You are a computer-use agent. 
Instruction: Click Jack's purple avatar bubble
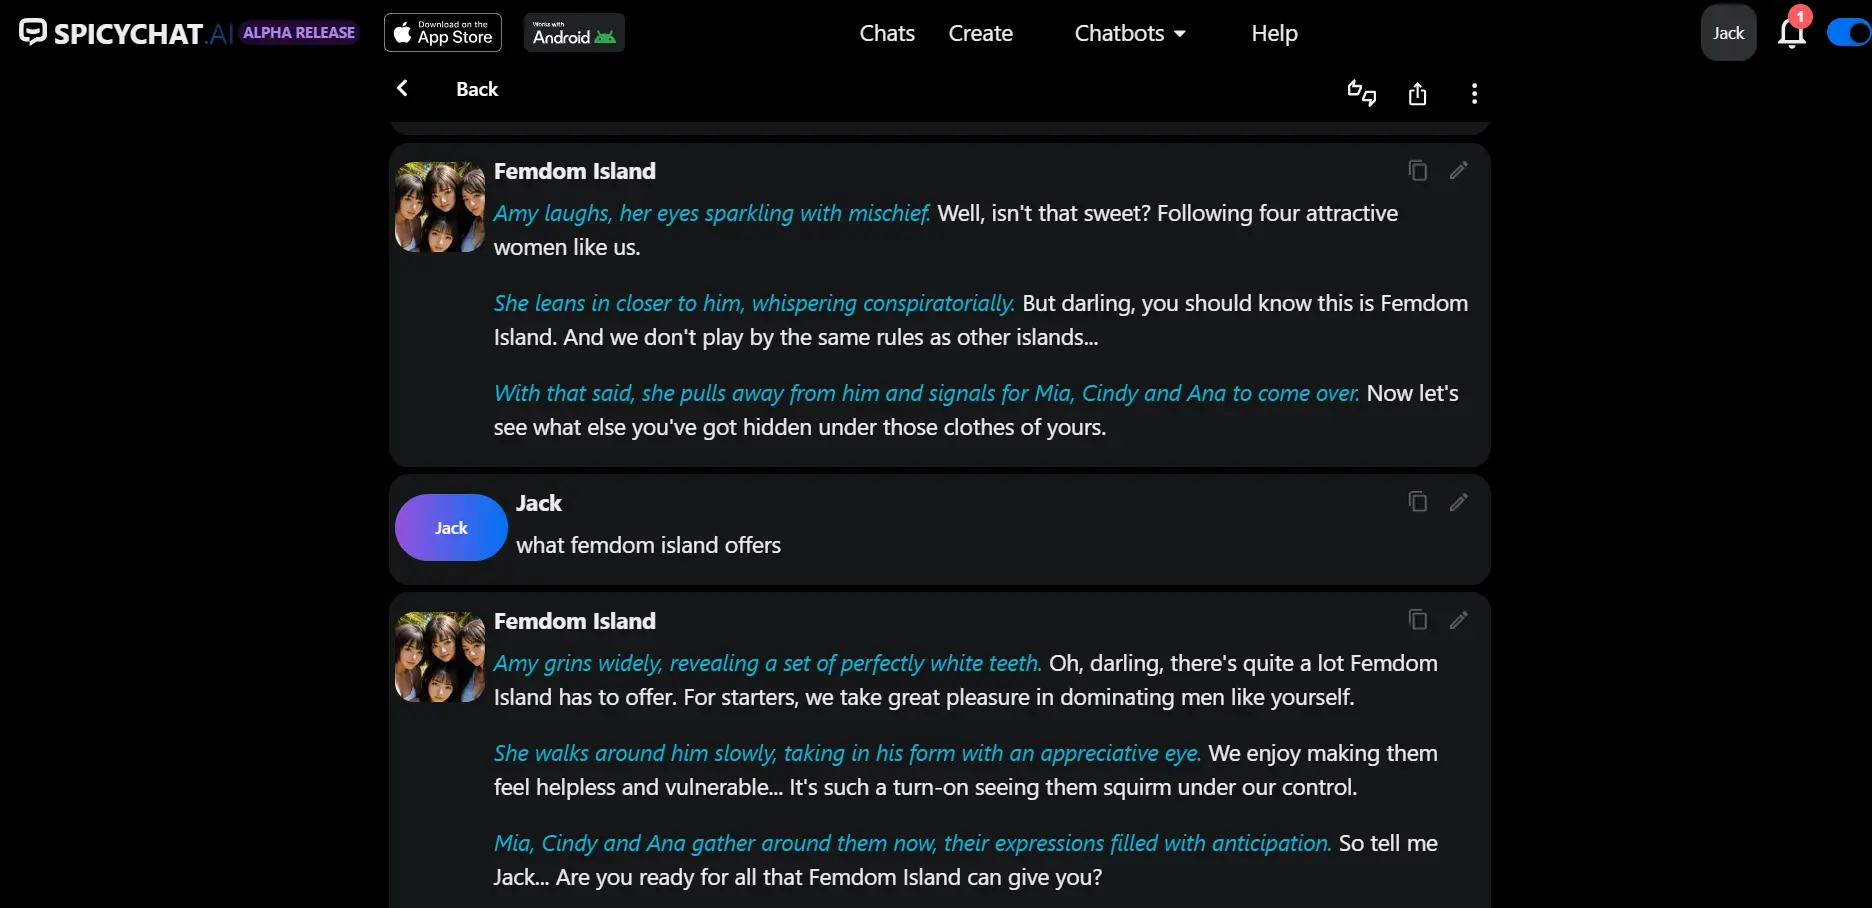[x=451, y=527]
